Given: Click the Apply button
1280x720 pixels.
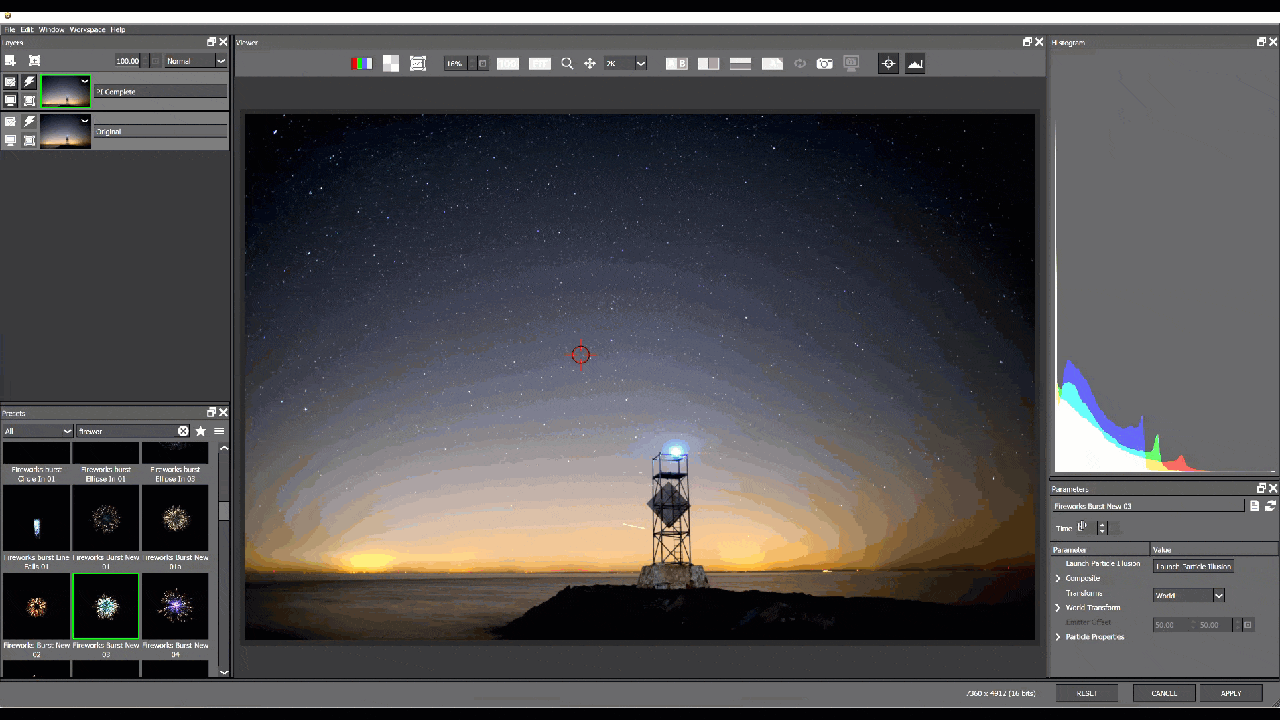Looking at the screenshot, I should tap(1231, 693).
